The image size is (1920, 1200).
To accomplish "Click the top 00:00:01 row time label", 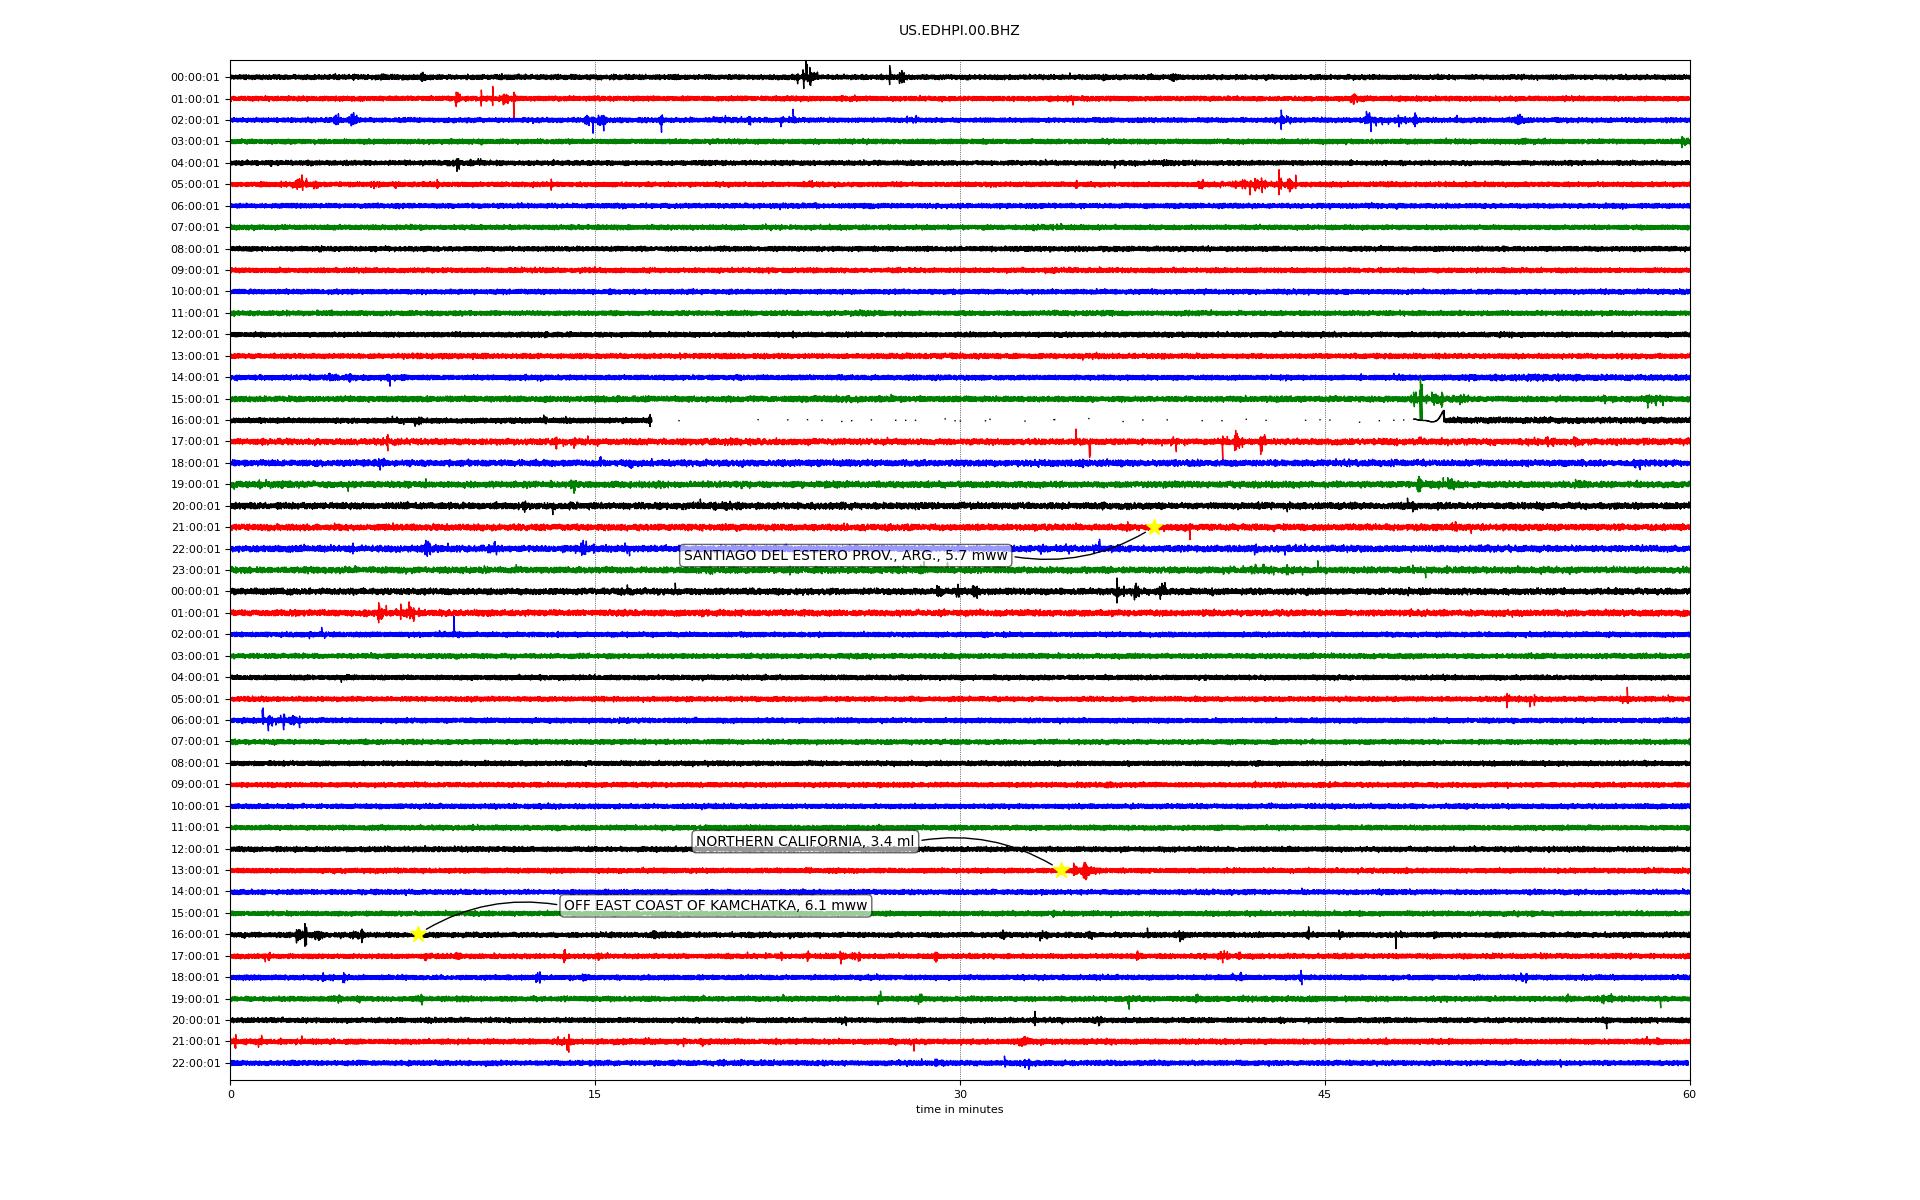I will pyautogui.click(x=195, y=77).
